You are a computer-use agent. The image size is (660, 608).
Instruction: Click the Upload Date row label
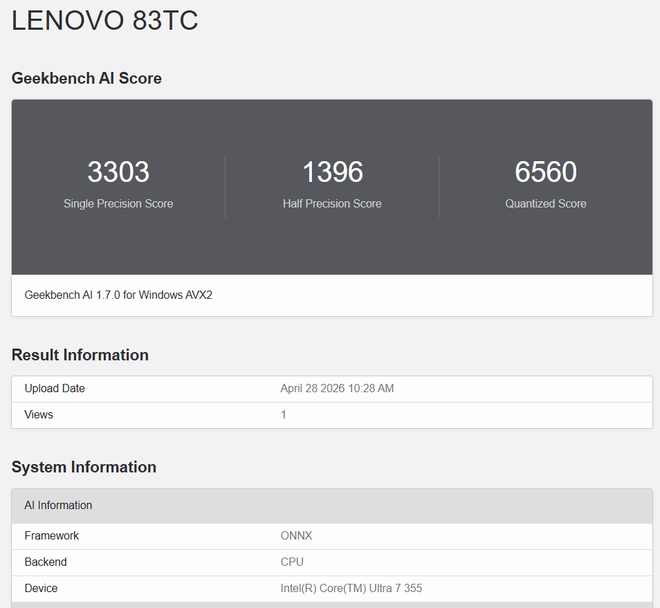(x=55, y=389)
